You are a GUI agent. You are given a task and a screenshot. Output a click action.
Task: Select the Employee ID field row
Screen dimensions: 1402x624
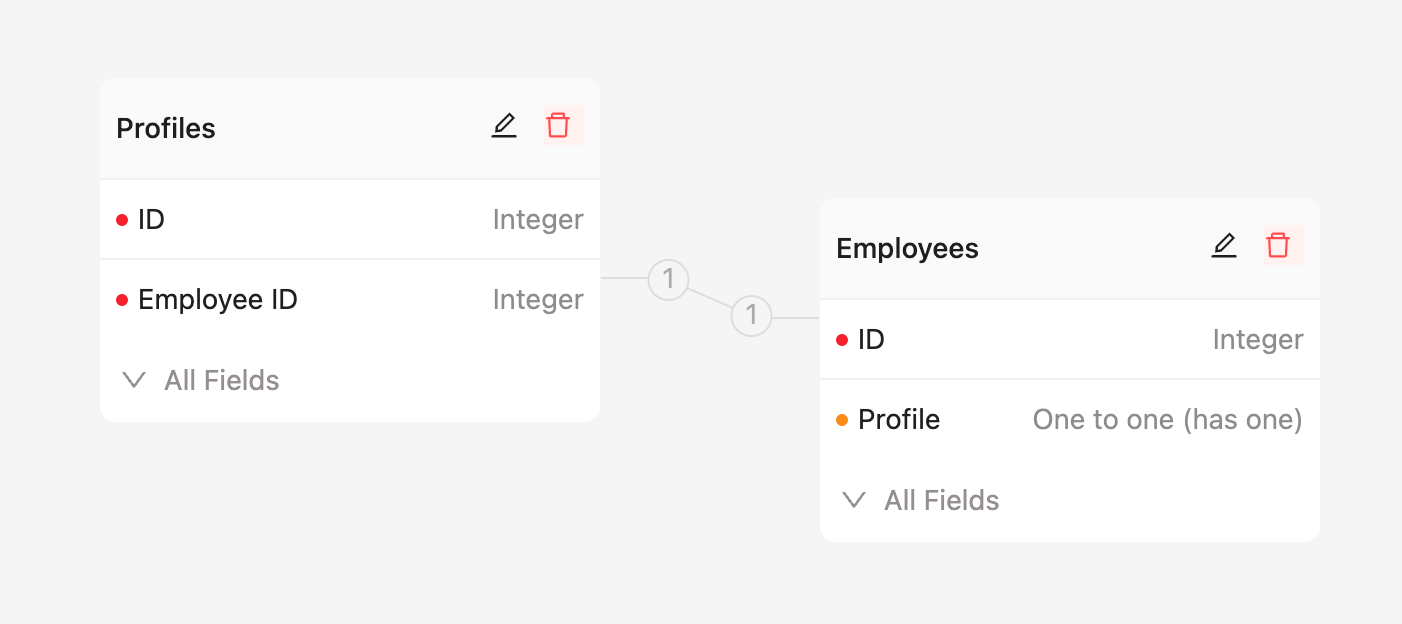pos(350,300)
